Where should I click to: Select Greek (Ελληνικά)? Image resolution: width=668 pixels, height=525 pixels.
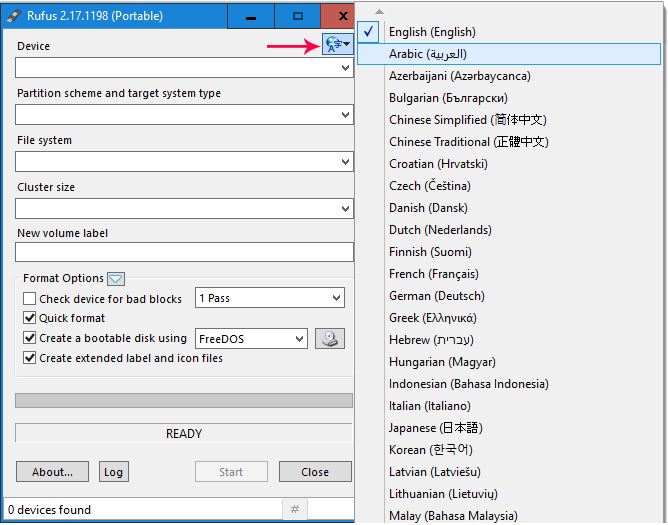point(509,318)
